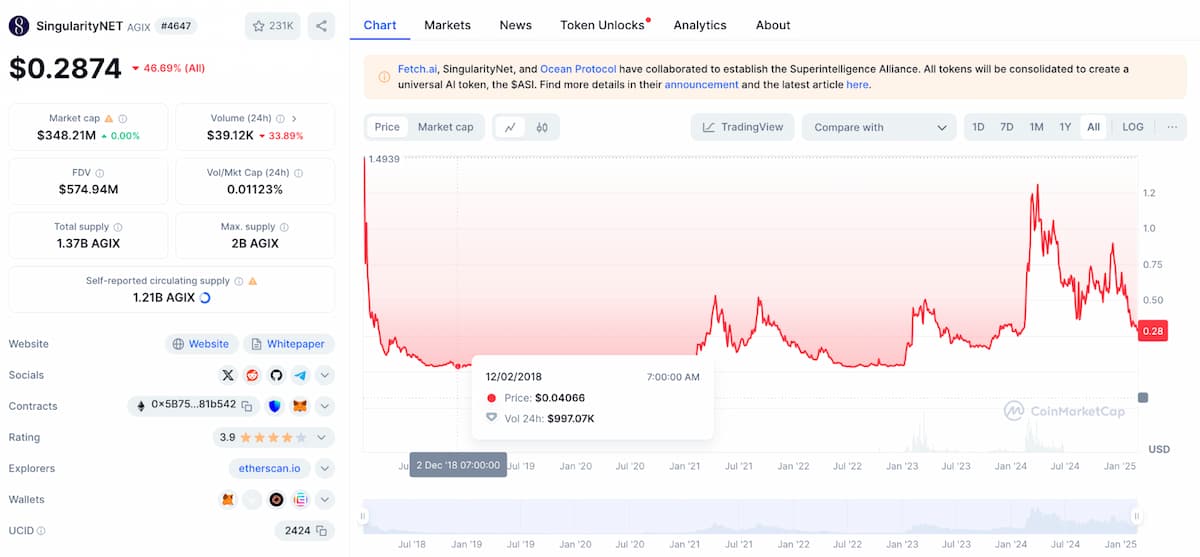Set chart range to 1Y
1200x557 pixels.
point(1065,127)
